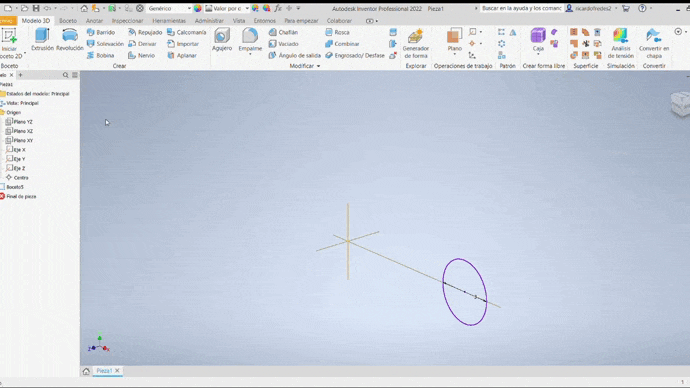Click the Calcomanía decal tool
Image resolution: width=690 pixels, height=388 pixels.
[187, 32]
